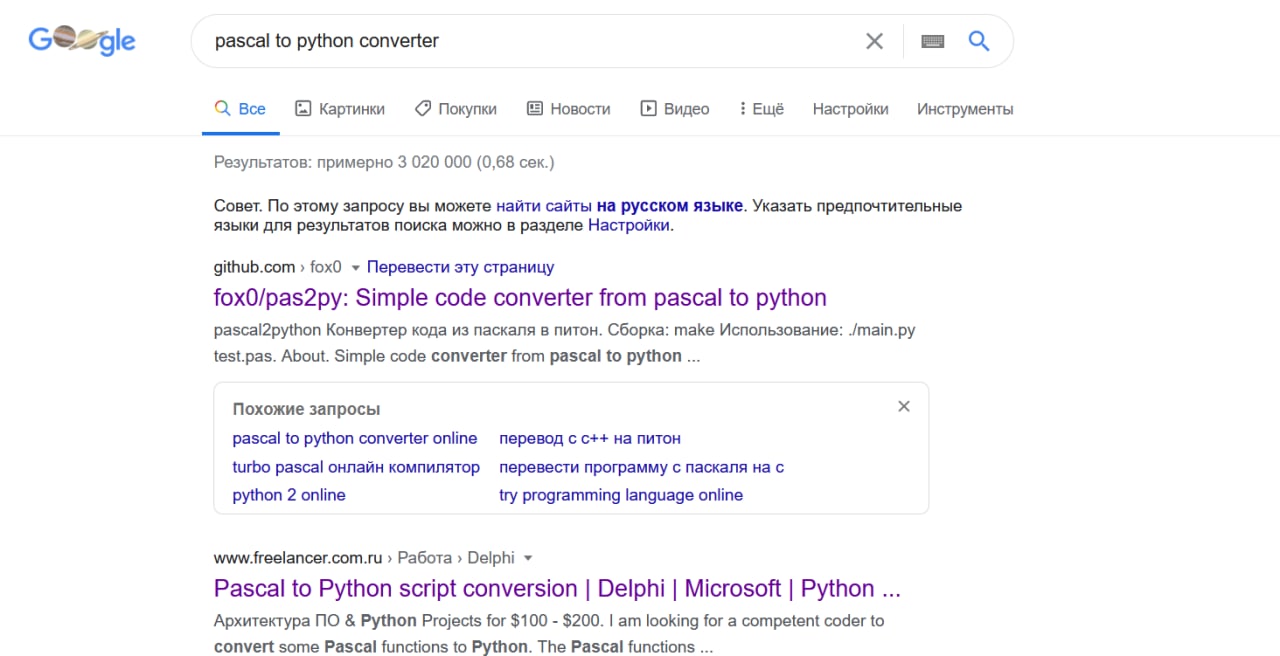Click Перевести эту страницу link
The height and width of the screenshot is (656, 1280).
coord(460,267)
